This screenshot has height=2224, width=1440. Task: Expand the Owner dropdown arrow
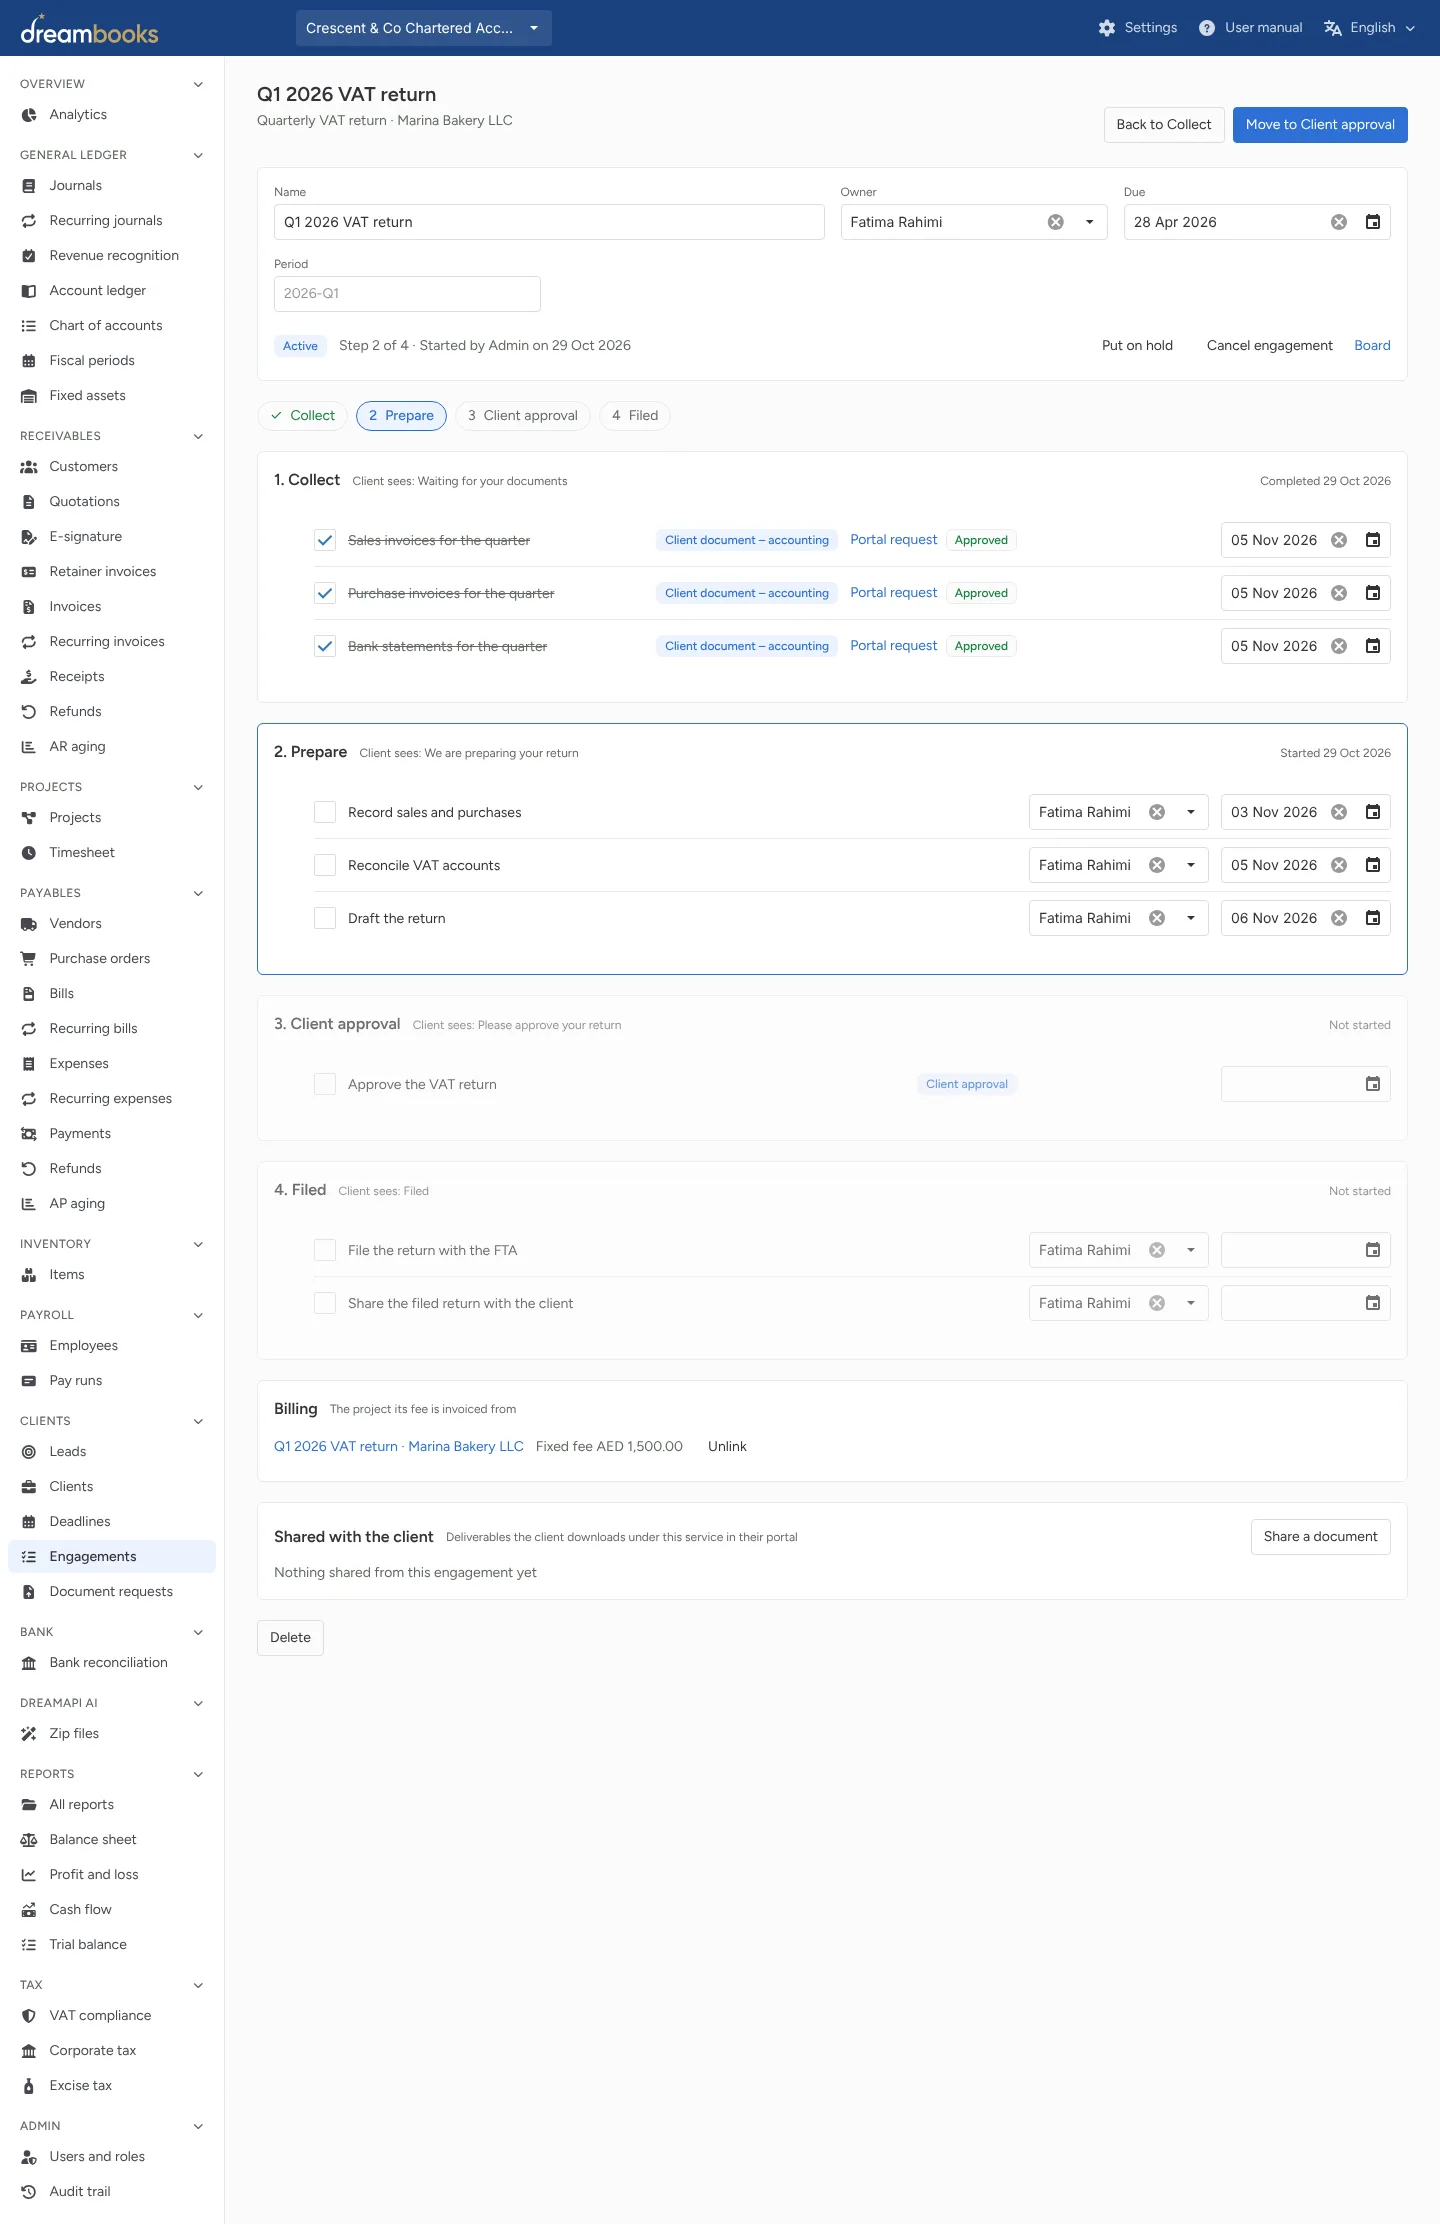1090,222
